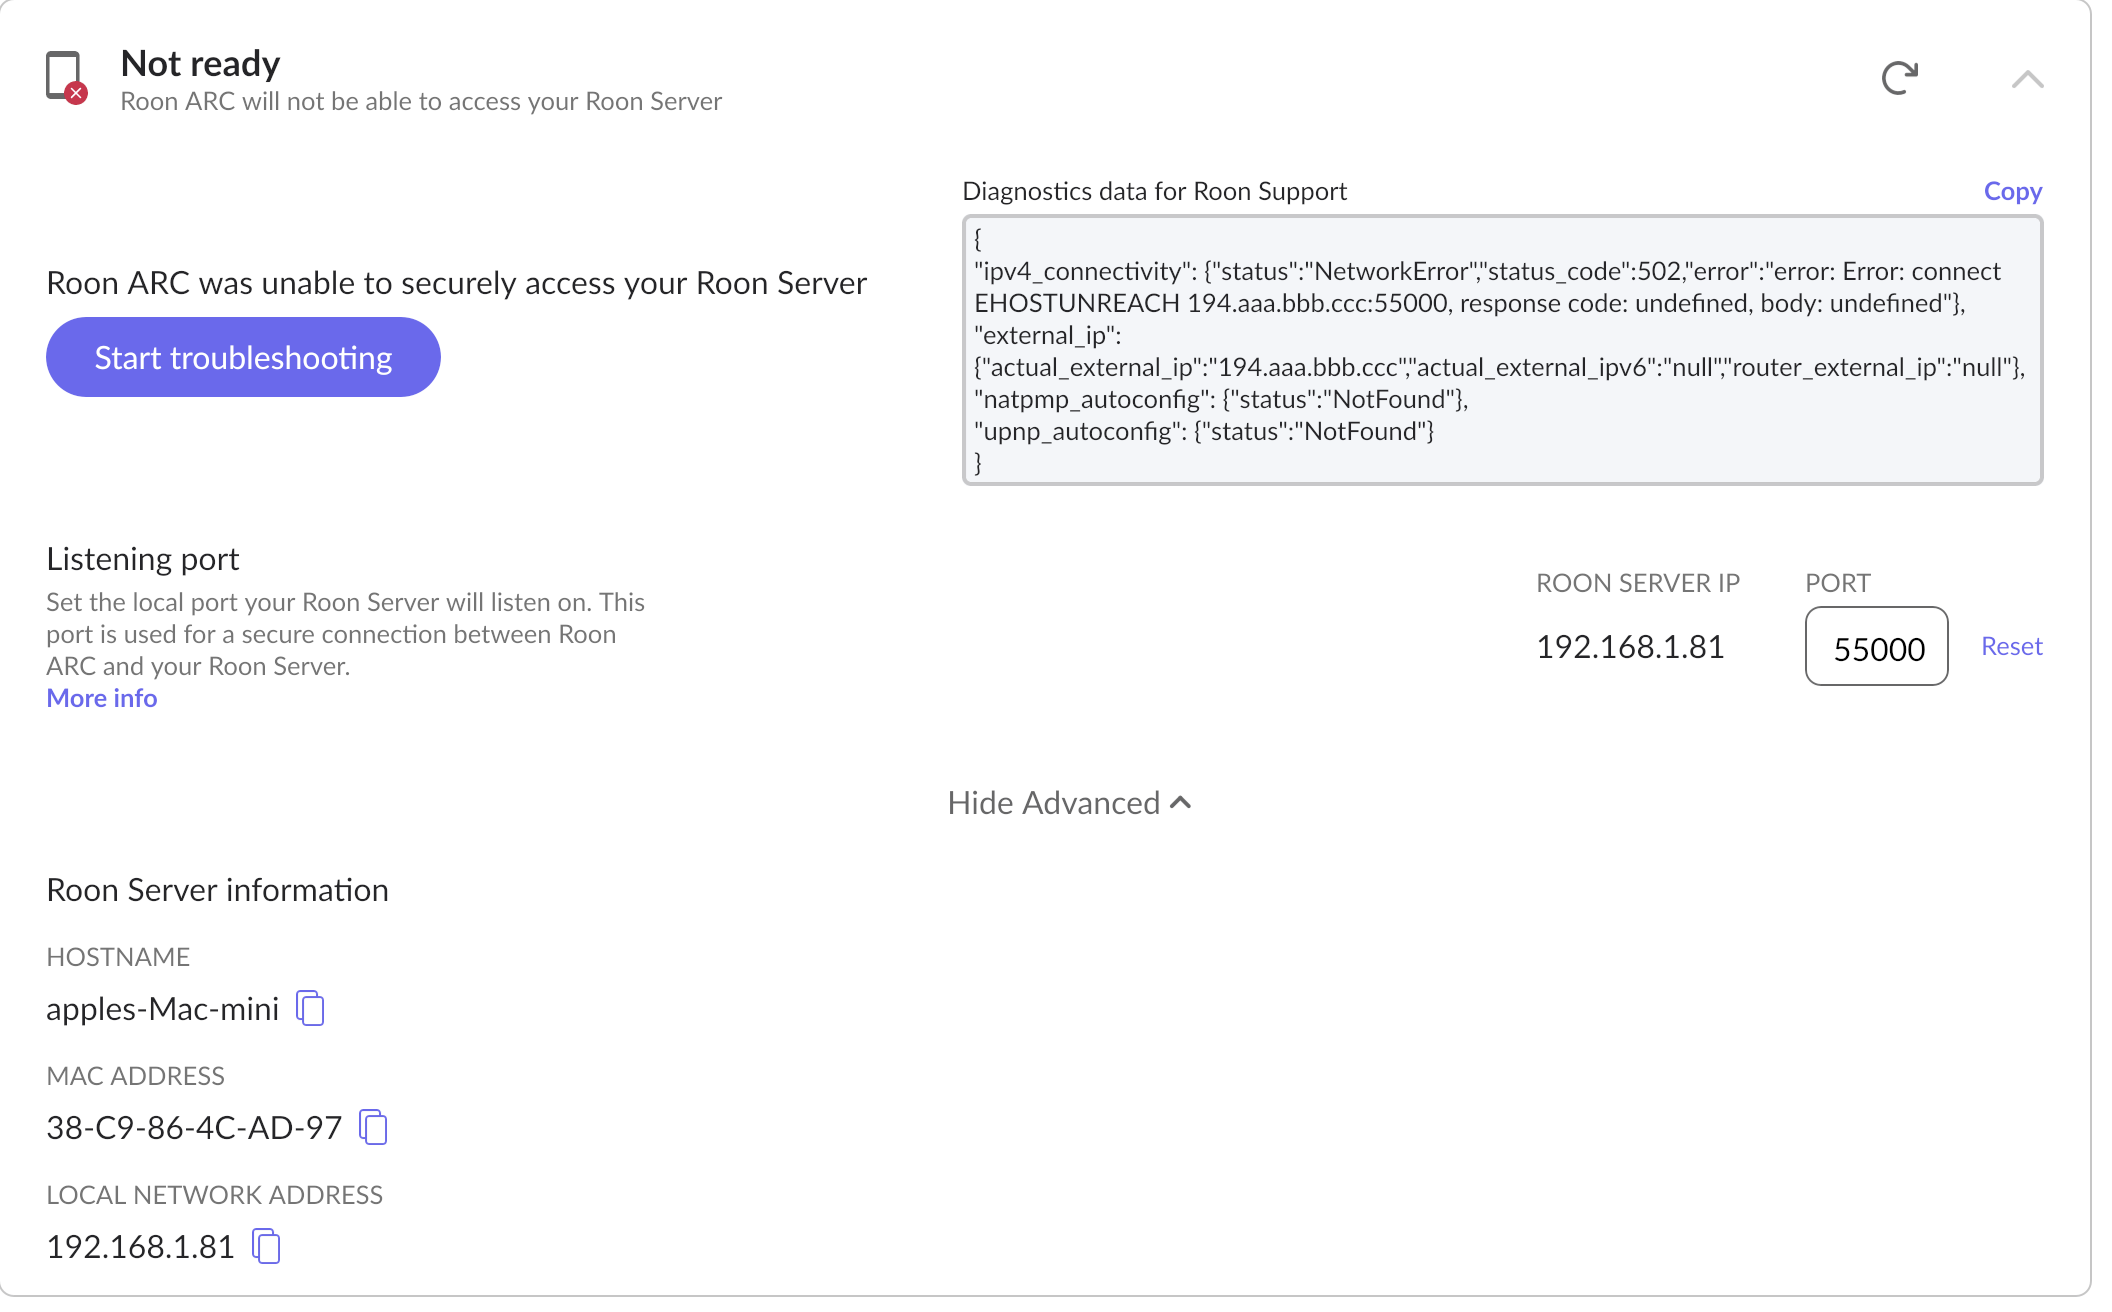
Task: Click the refresh status icon
Action: pyautogui.click(x=1899, y=78)
